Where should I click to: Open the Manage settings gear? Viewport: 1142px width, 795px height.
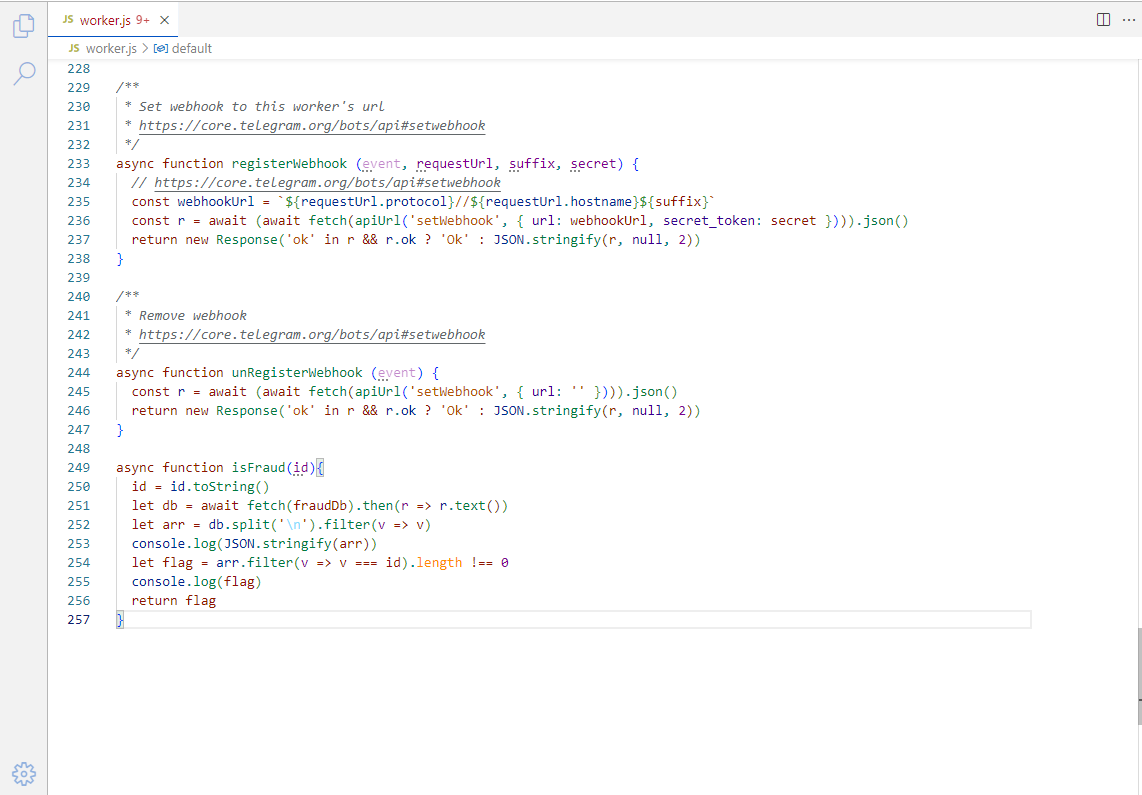click(x=24, y=773)
